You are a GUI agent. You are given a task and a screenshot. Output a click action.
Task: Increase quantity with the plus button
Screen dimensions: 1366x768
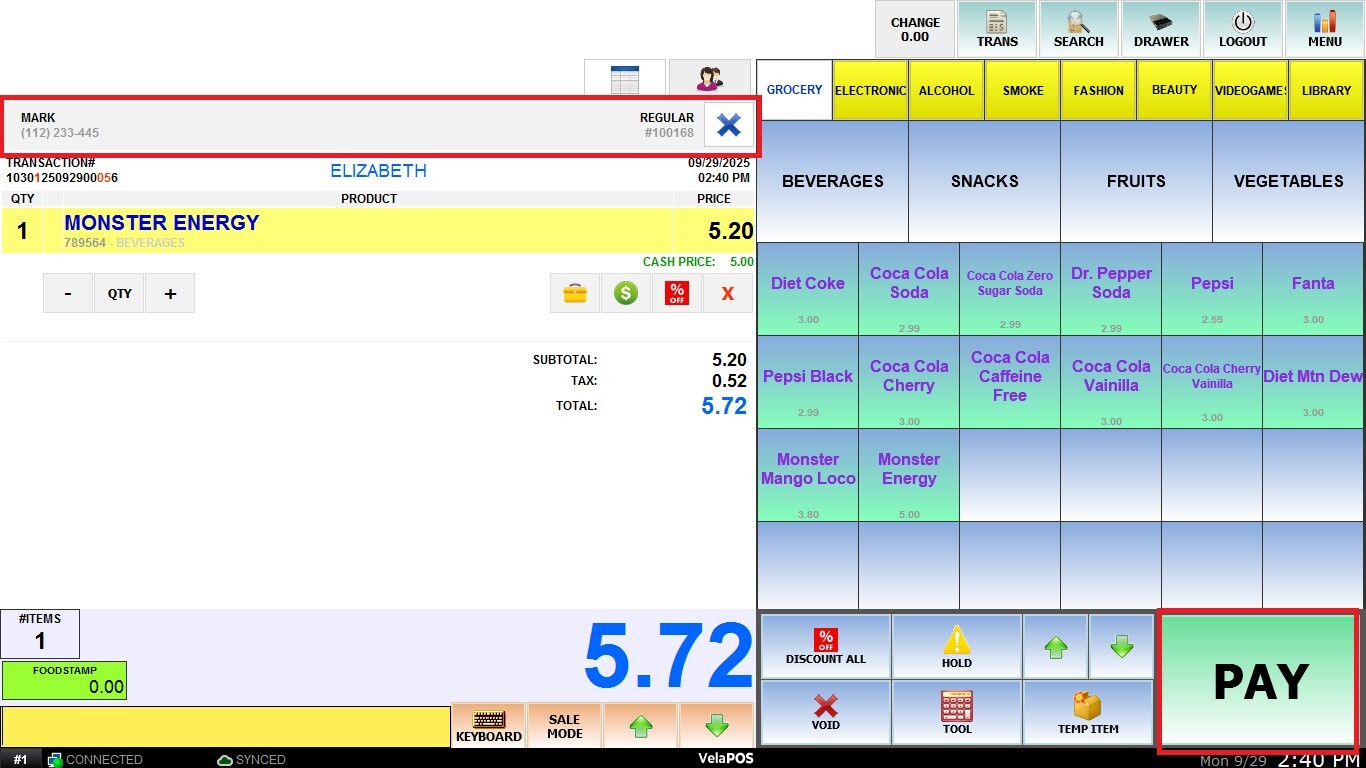coord(170,294)
